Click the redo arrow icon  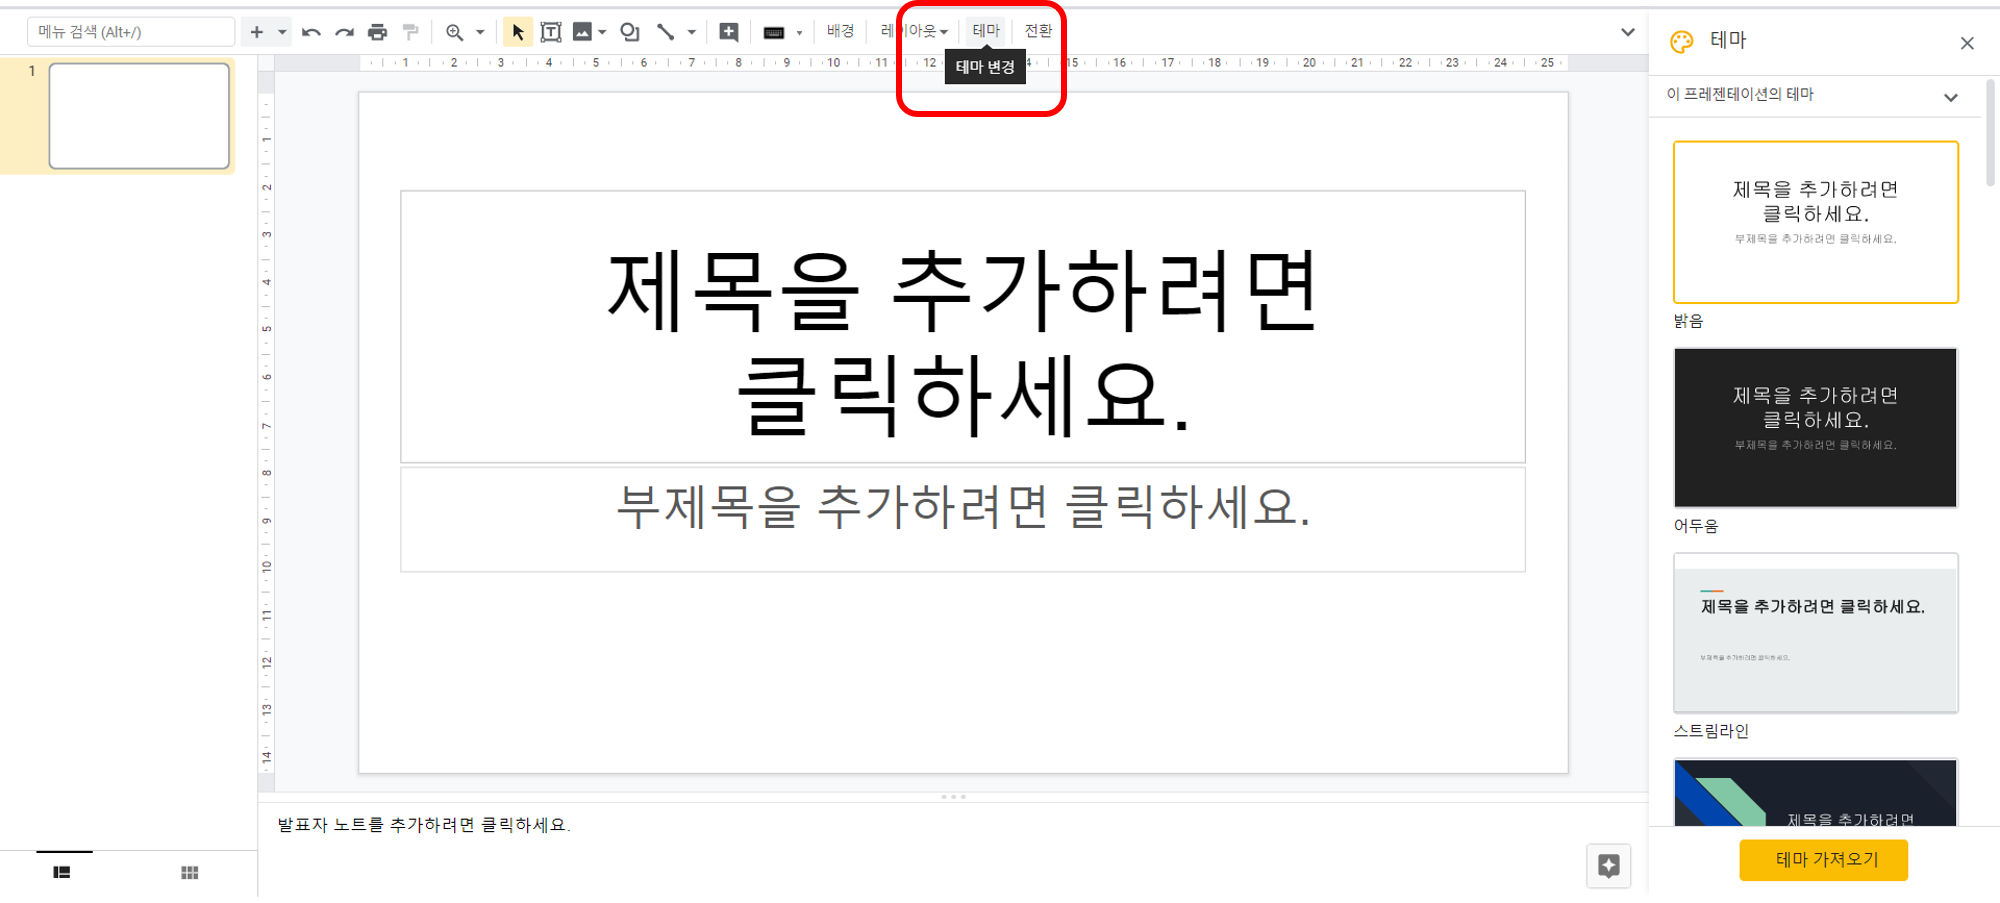pos(344,32)
